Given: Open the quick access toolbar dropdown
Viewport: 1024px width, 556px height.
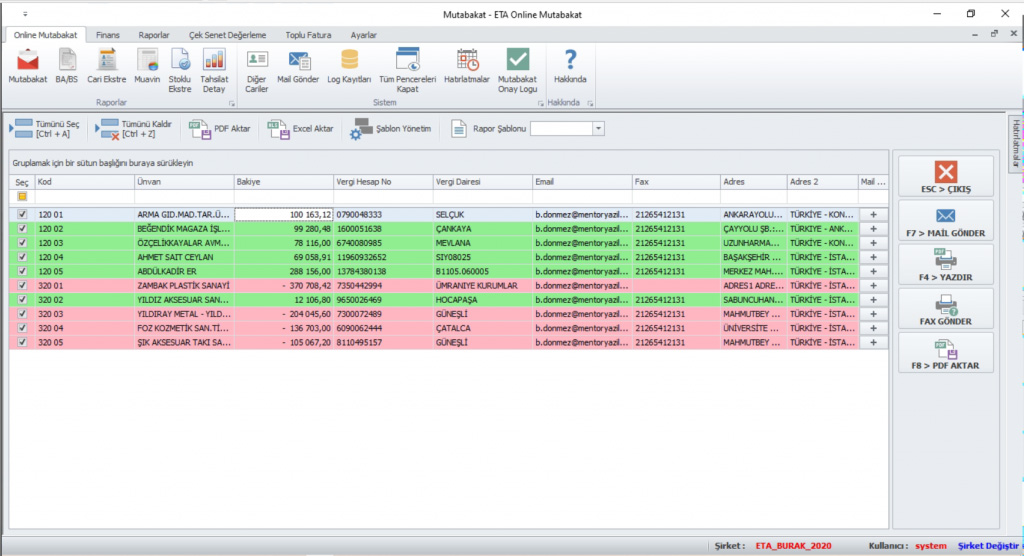Looking at the screenshot, I should pos(25,14).
